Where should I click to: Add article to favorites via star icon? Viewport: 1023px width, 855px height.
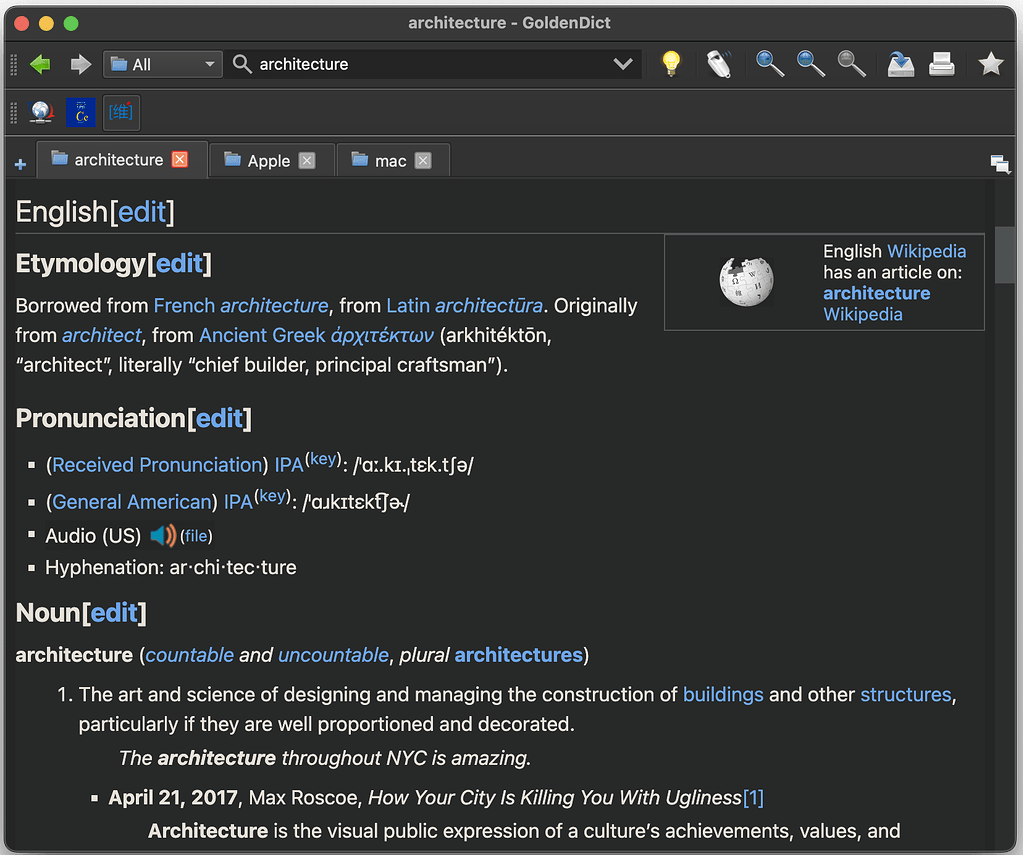(990, 63)
